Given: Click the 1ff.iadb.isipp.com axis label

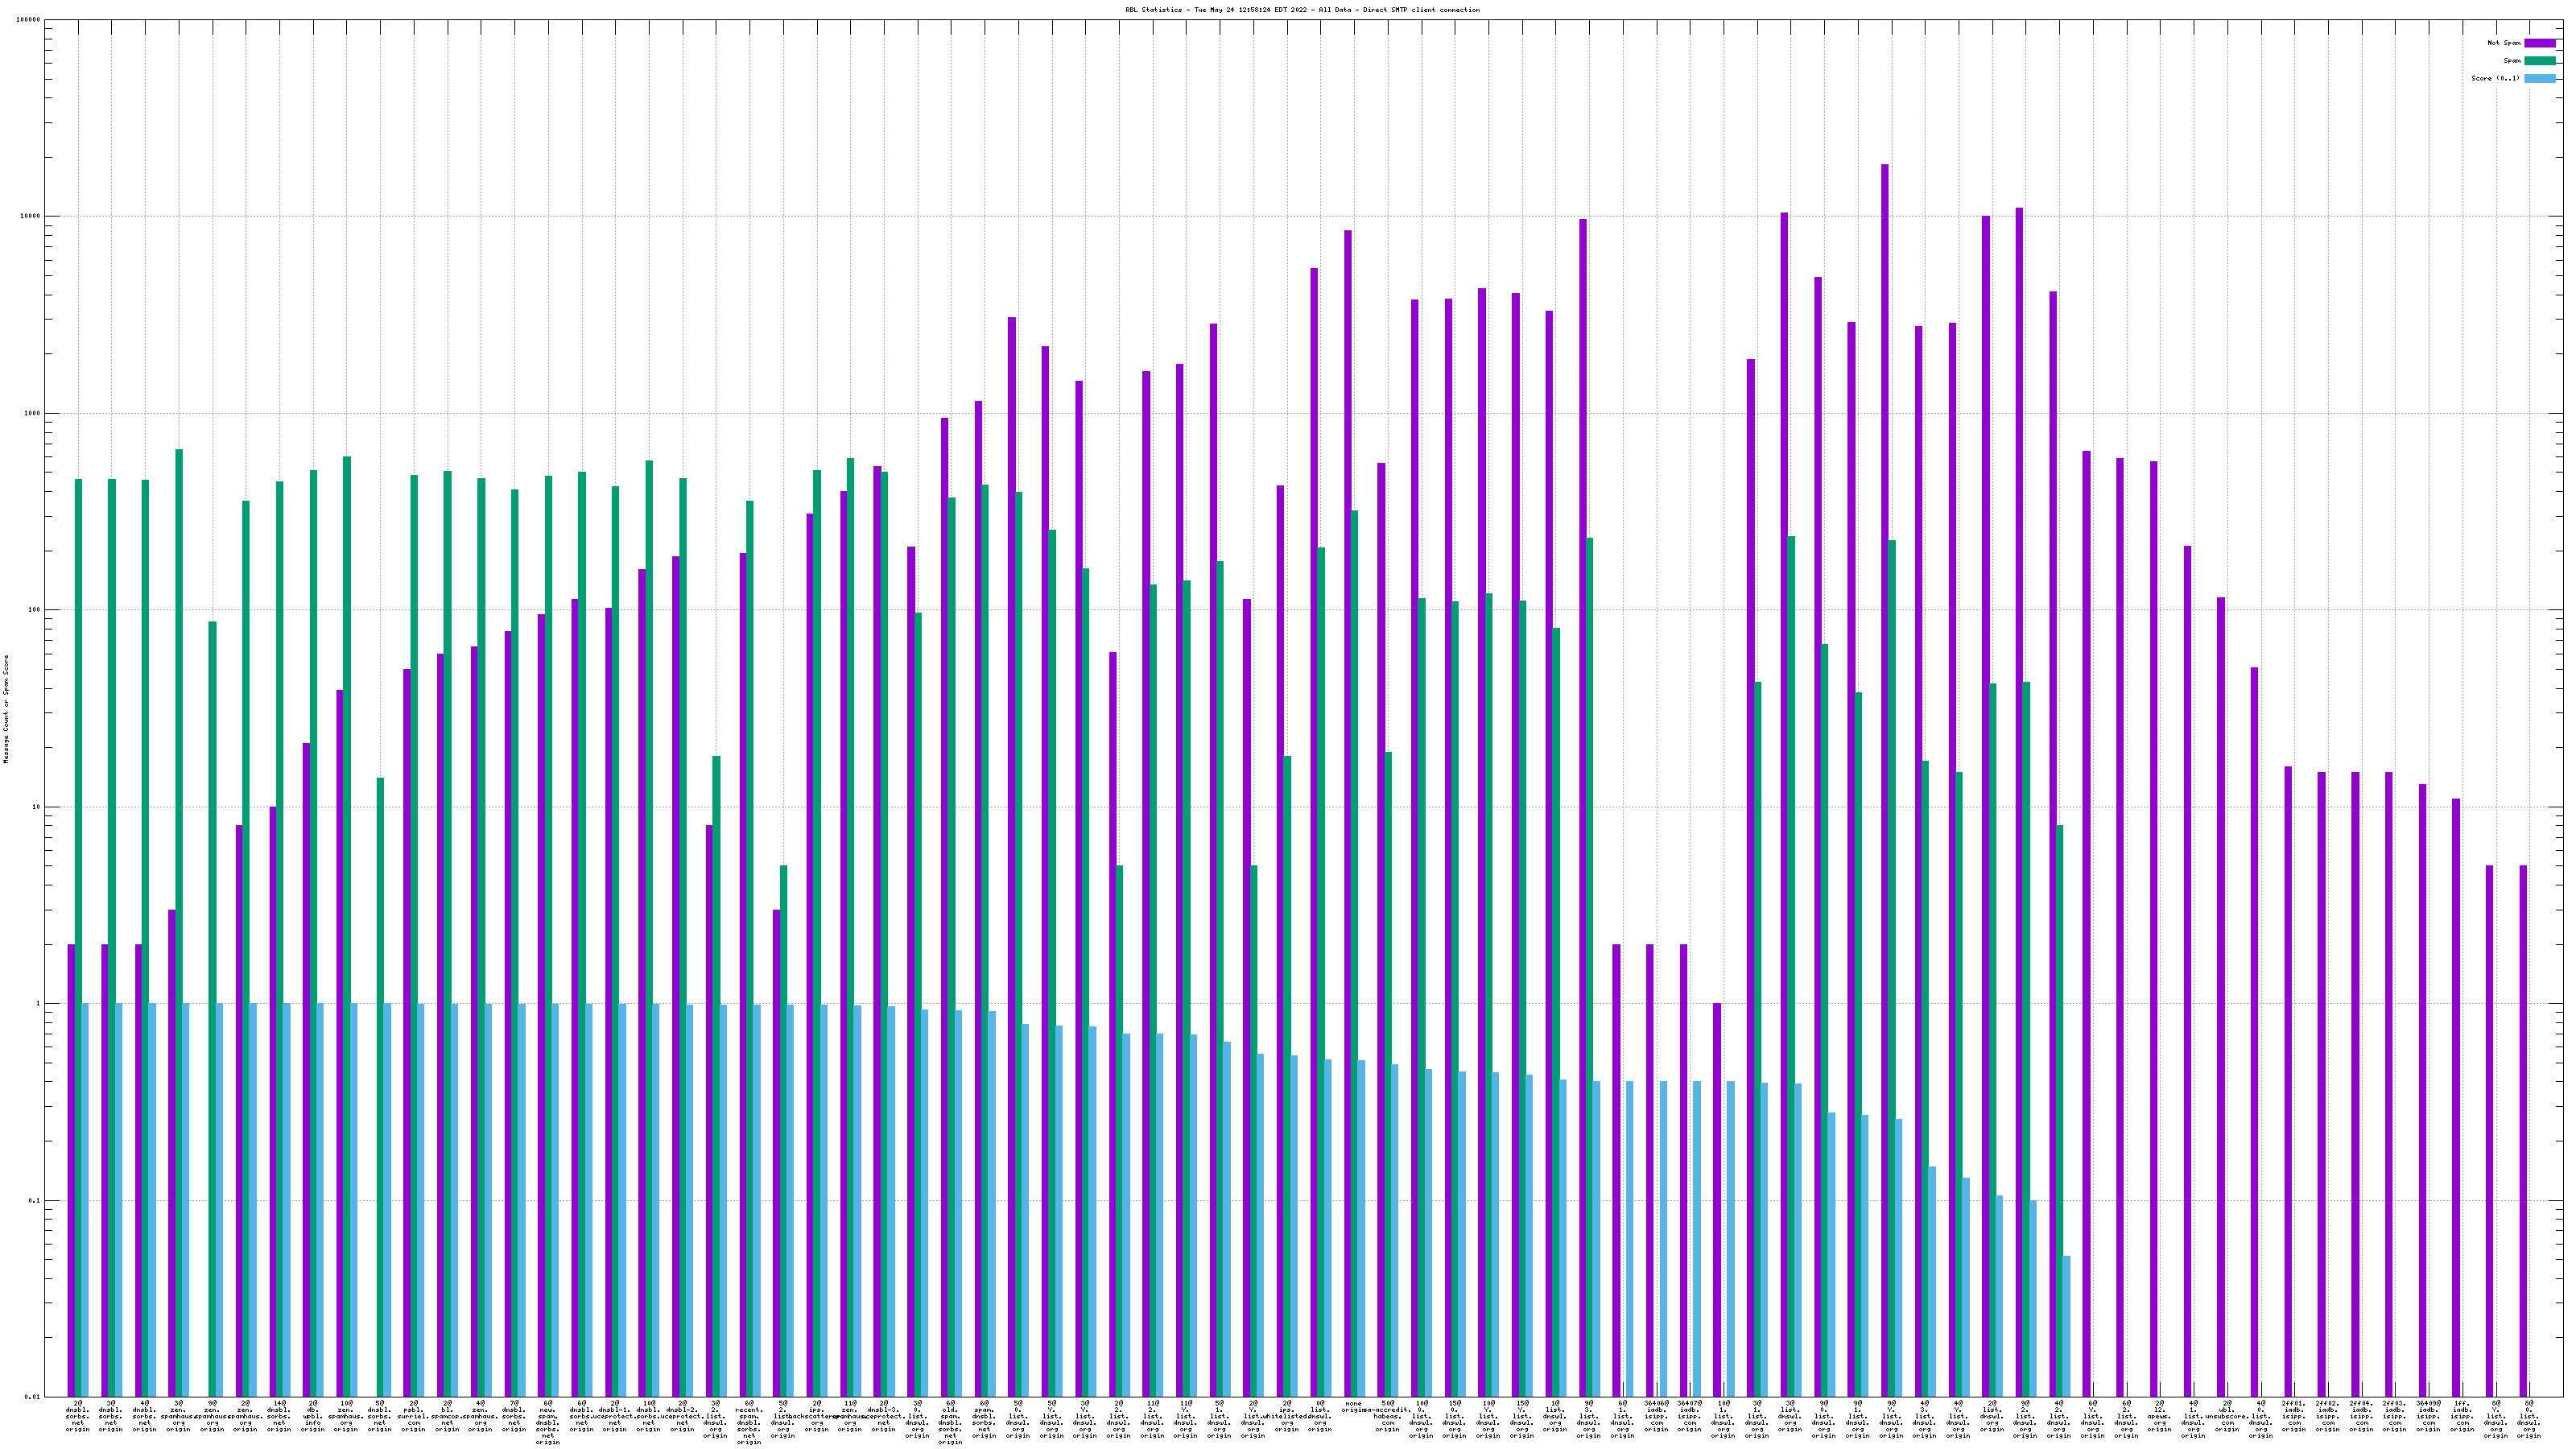Looking at the screenshot, I should pos(2462,1416).
